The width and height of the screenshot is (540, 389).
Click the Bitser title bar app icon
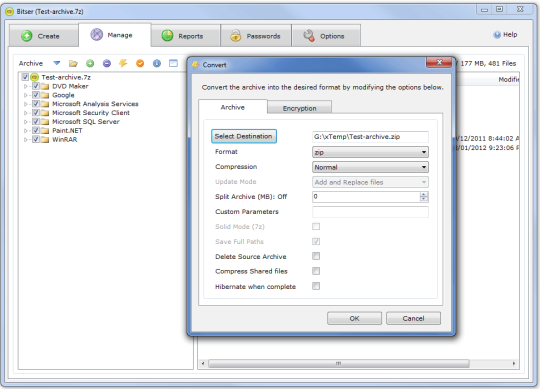point(10,11)
